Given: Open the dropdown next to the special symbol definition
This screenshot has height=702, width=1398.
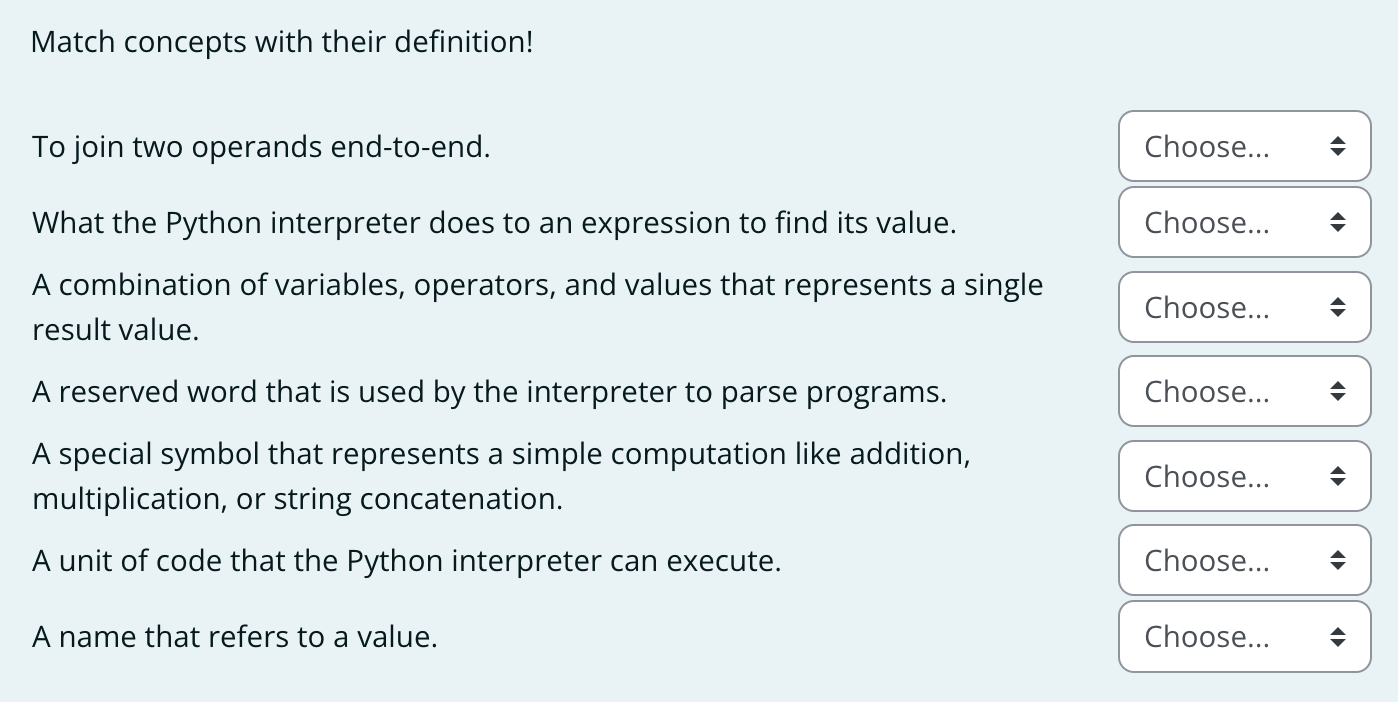Looking at the screenshot, I should point(1244,476).
